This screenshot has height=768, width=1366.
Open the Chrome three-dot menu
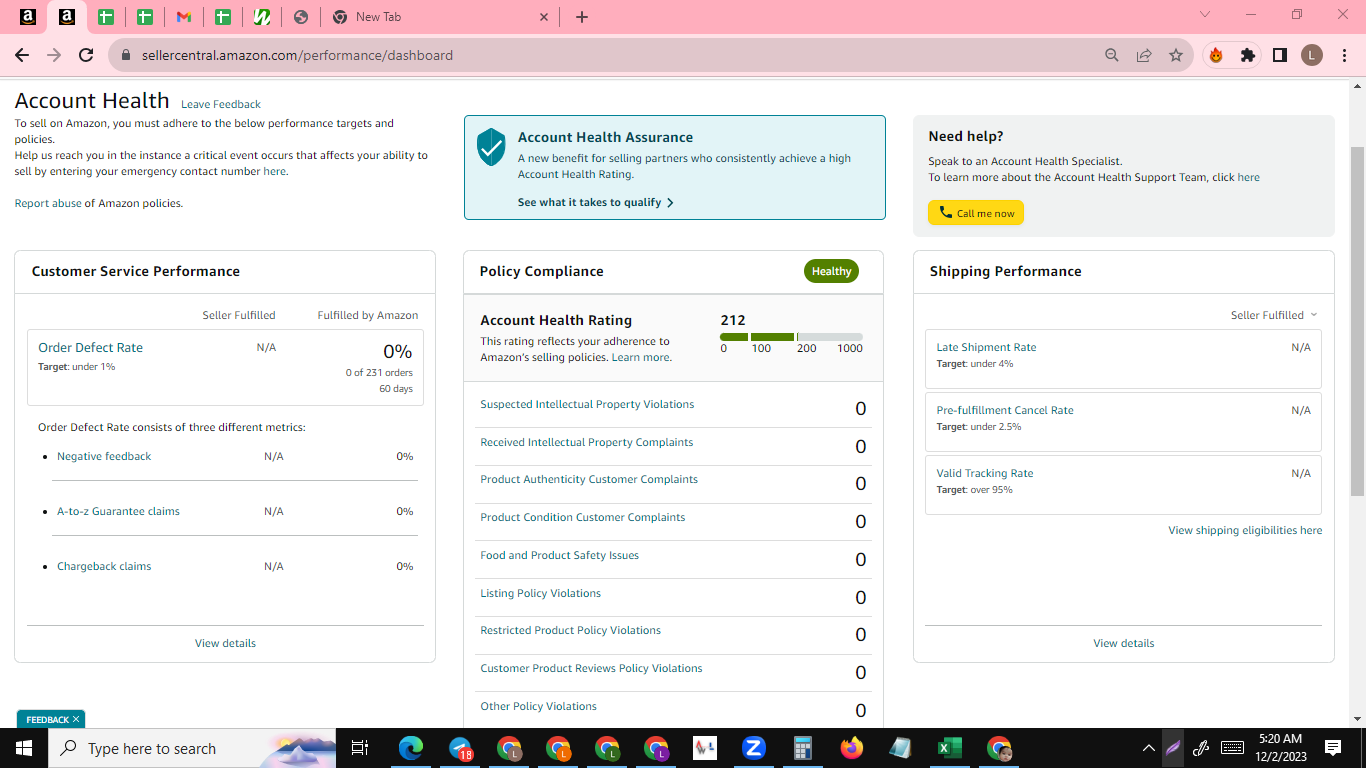coord(1343,55)
